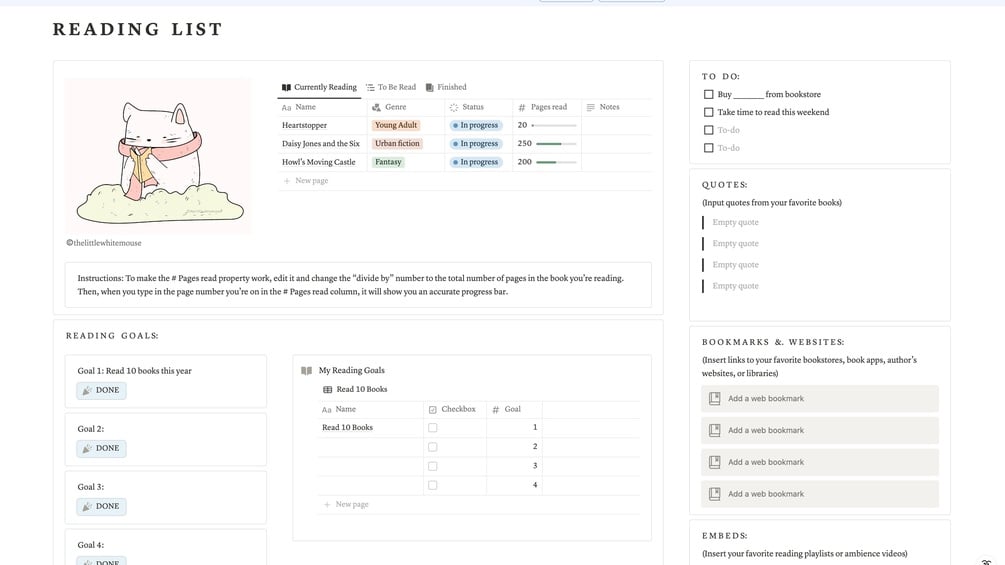Click the Goal column number icon
The width and height of the screenshot is (1005, 565).
[x=495, y=409]
